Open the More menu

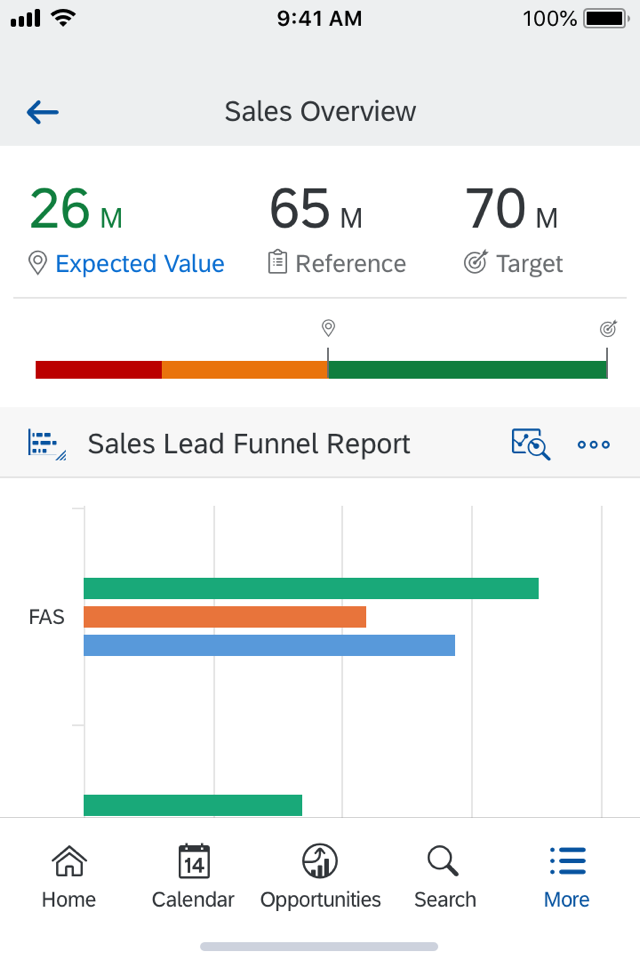coord(566,875)
